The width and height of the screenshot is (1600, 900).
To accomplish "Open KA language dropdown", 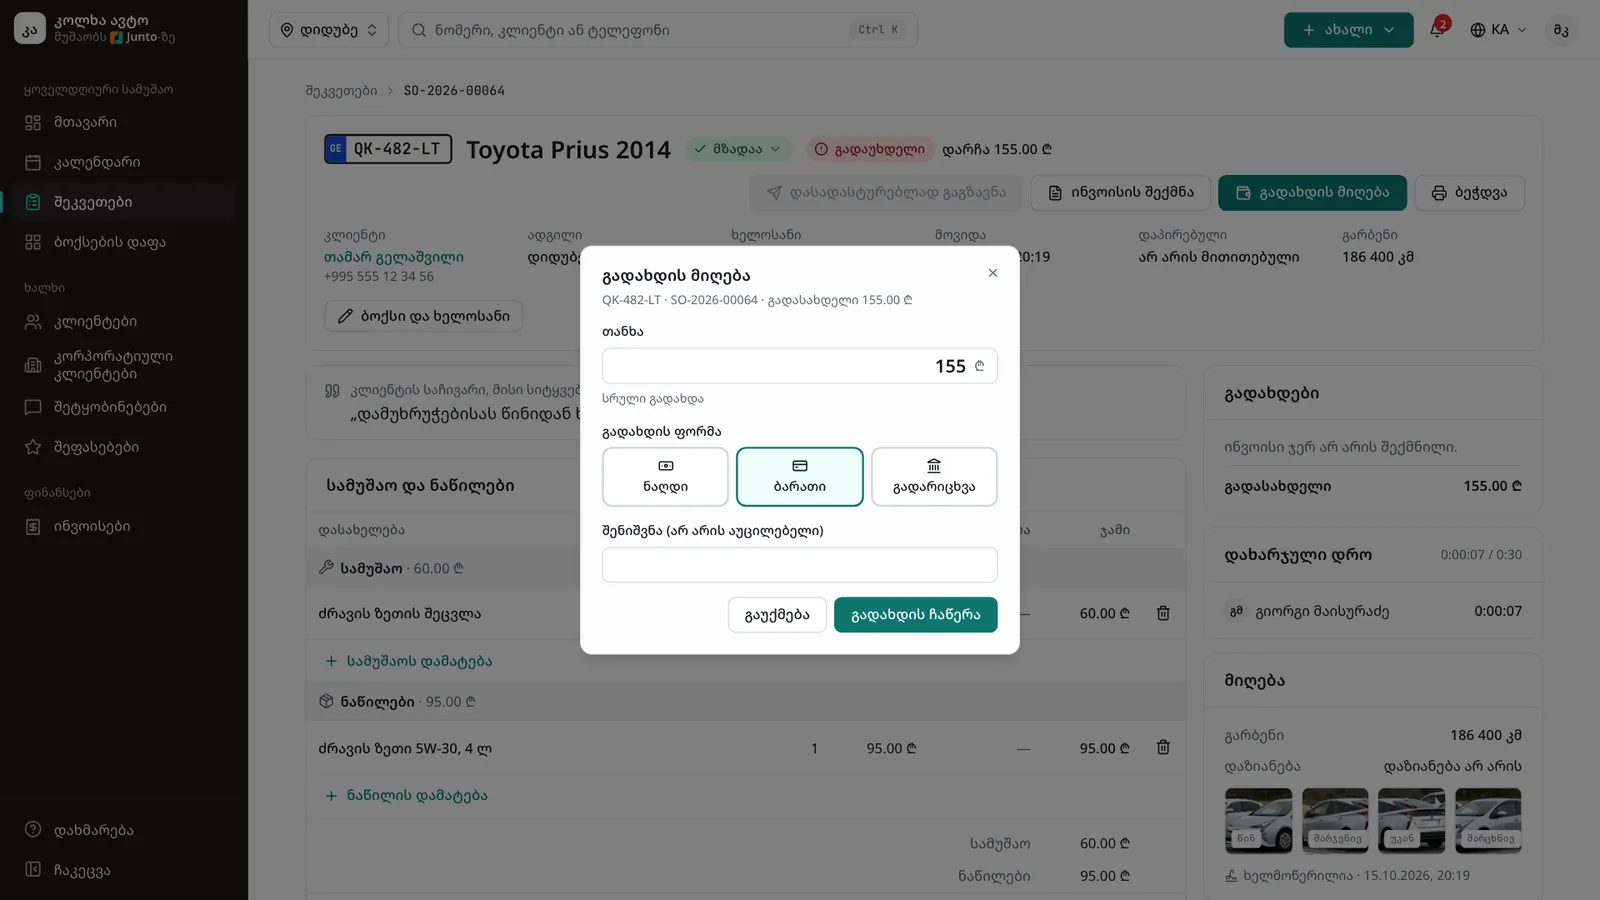I will tap(1498, 30).
